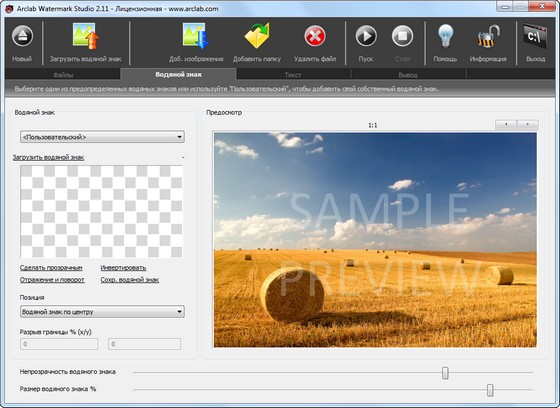Click the Сделать прозрачным link
The height and width of the screenshot is (408, 560).
pos(51,268)
